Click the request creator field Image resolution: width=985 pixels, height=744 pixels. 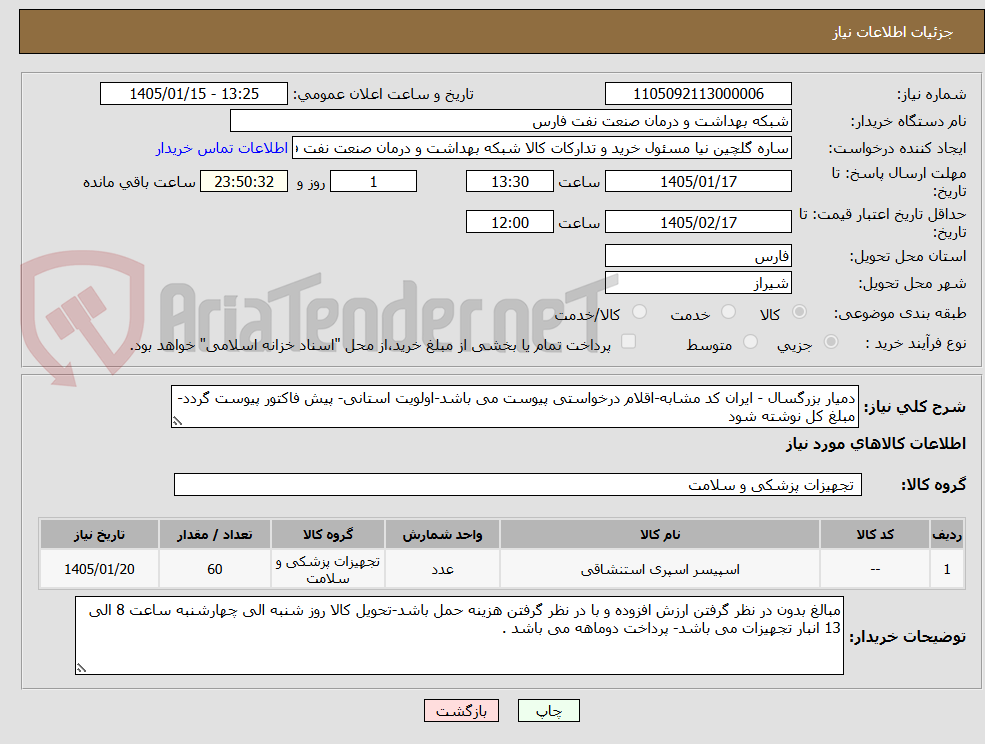click(541, 148)
